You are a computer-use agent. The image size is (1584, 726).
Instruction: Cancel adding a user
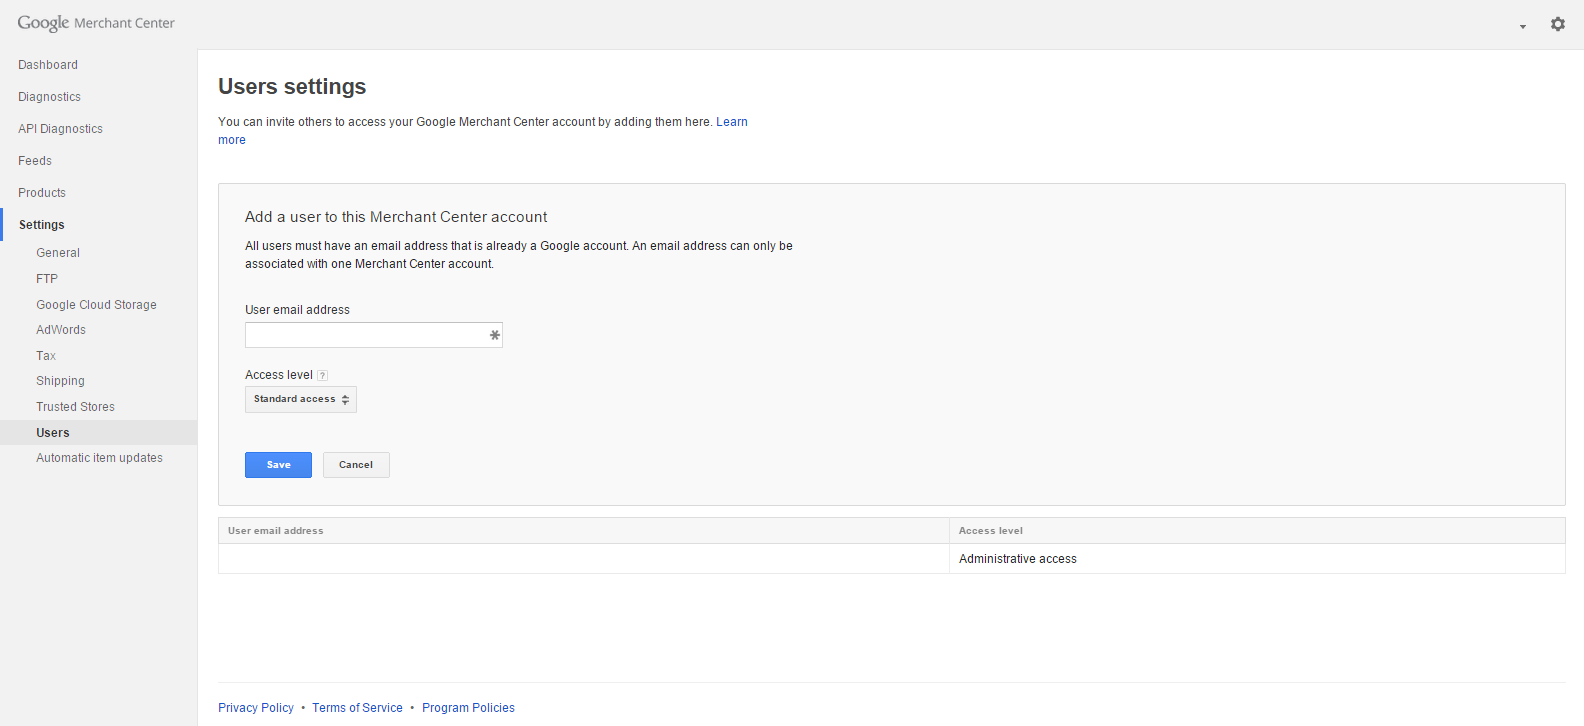click(x=356, y=465)
